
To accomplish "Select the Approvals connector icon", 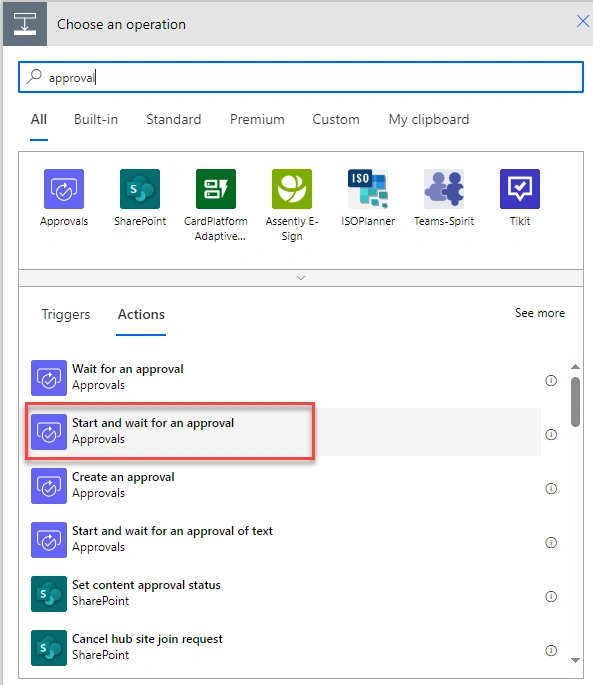I will coord(64,189).
